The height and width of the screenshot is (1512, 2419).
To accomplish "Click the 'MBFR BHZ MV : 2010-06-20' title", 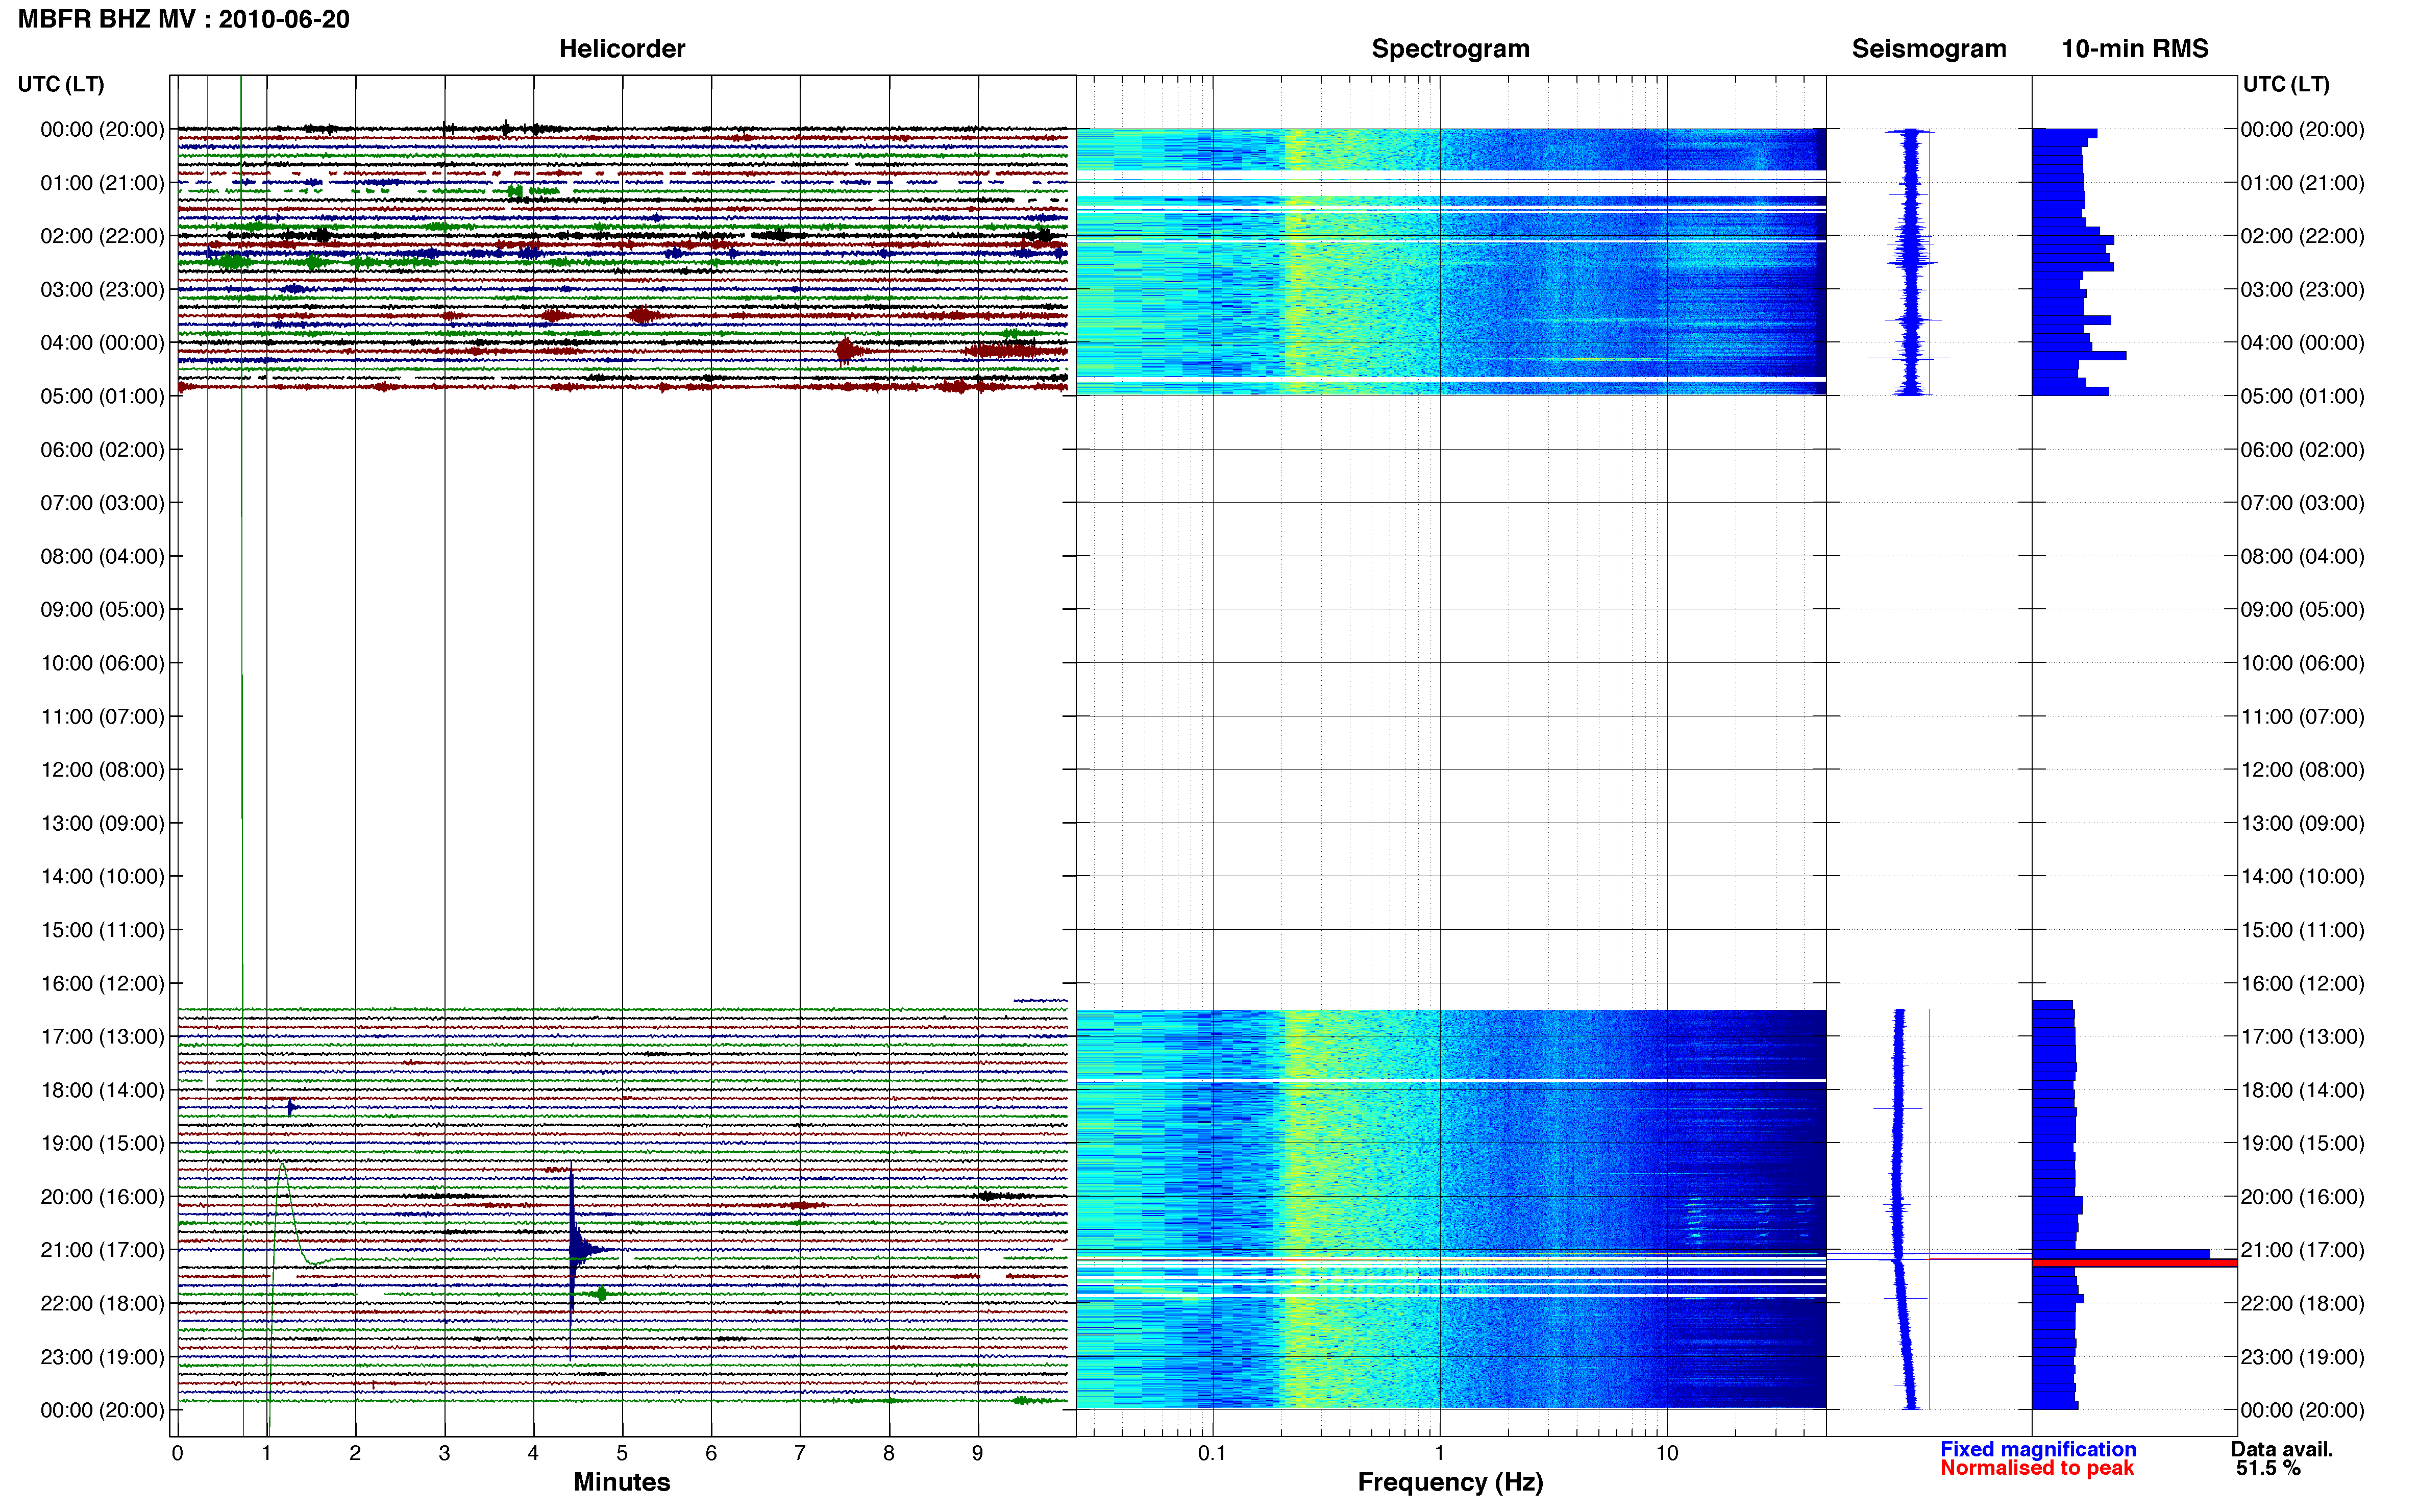I will tap(184, 19).
